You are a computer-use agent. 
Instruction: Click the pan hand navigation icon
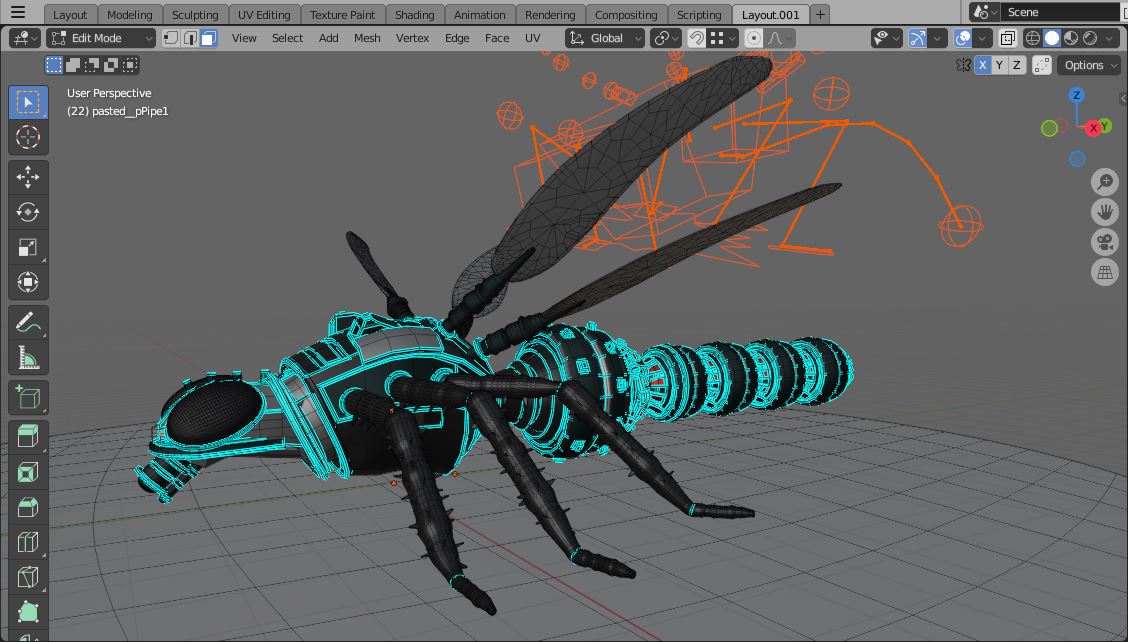(1104, 212)
